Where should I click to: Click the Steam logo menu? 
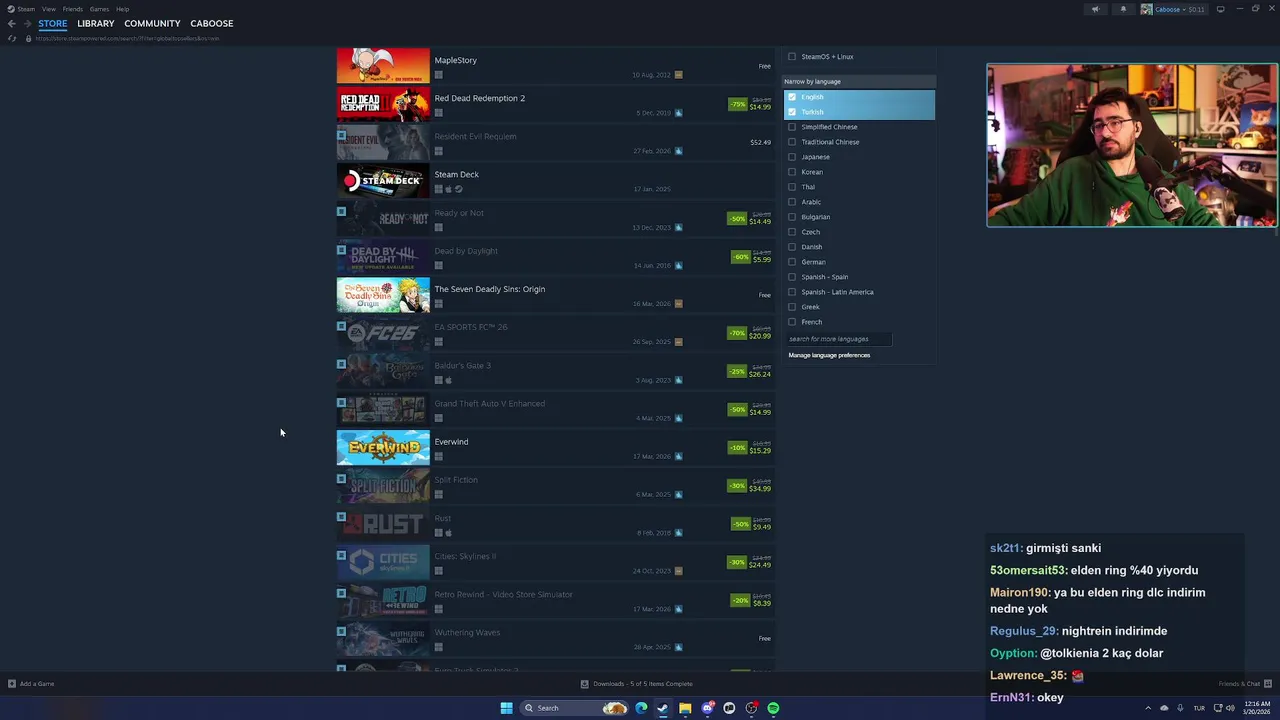tap(12, 9)
